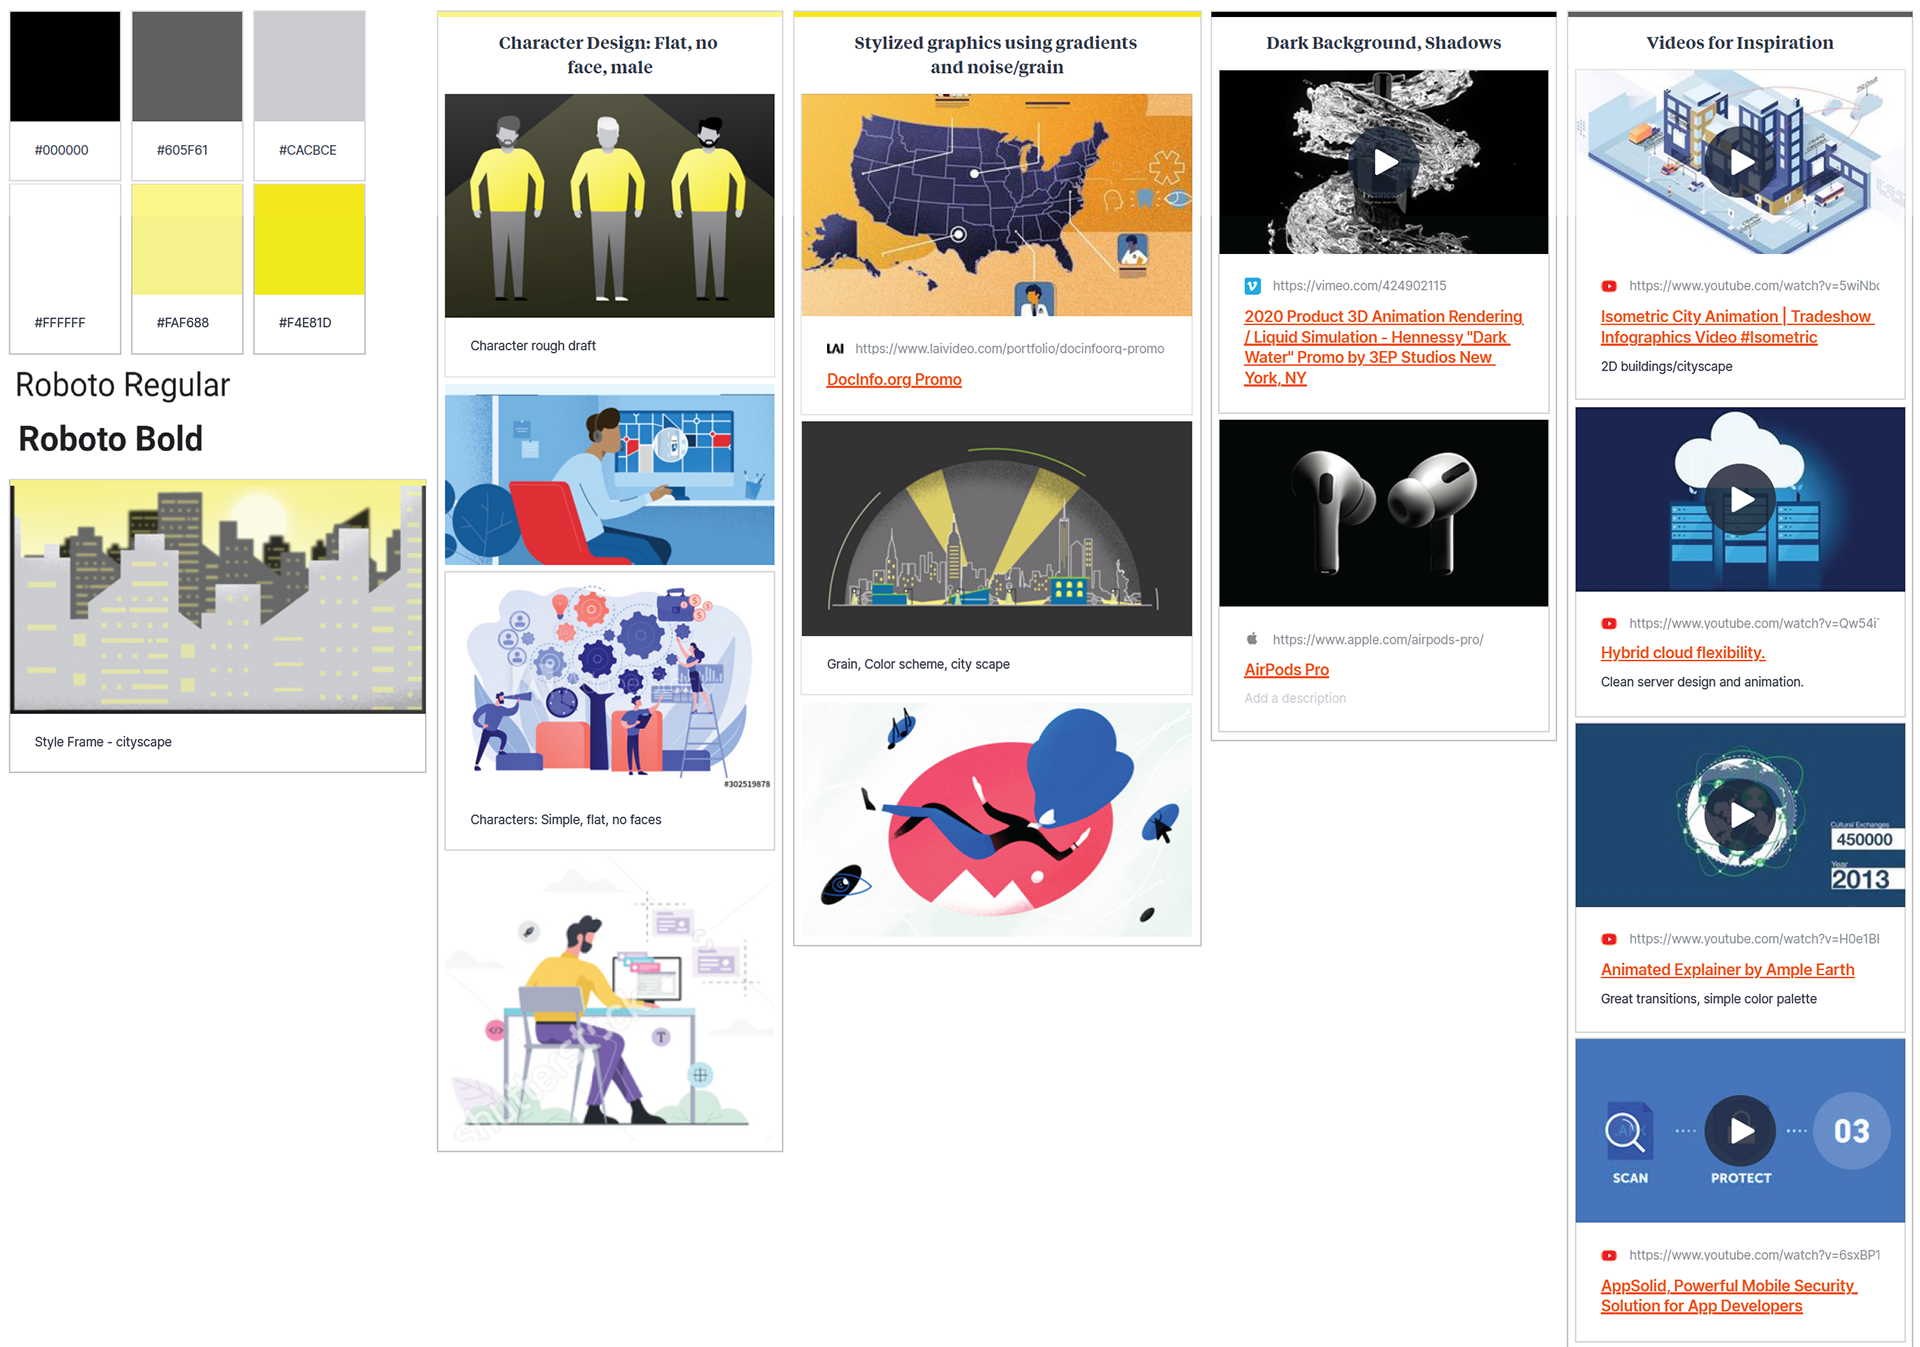Image resolution: width=1920 pixels, height=1347 pixels.
Task: Click the LAI icon beside laivideo URL
Action: (835, 349)
